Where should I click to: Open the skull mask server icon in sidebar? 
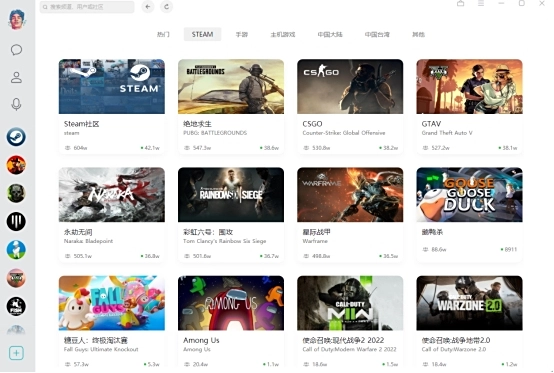click(x=16, y=193)
